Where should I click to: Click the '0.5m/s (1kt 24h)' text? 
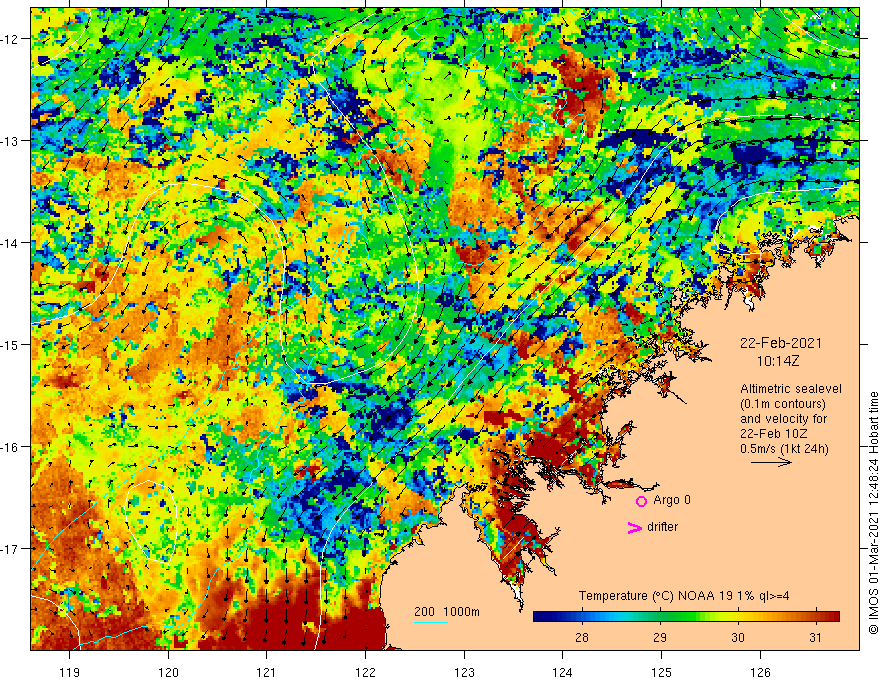(x=784, y=448)
